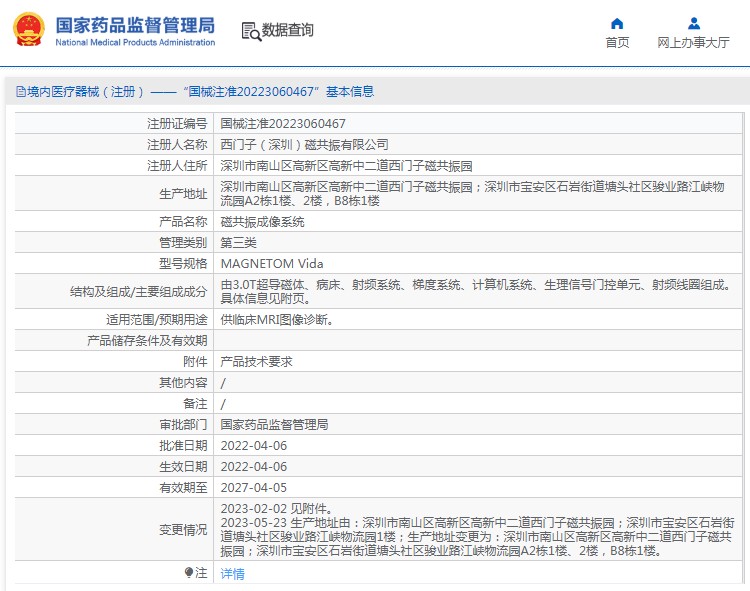Click the 注册人住所 label

point(177,166)
